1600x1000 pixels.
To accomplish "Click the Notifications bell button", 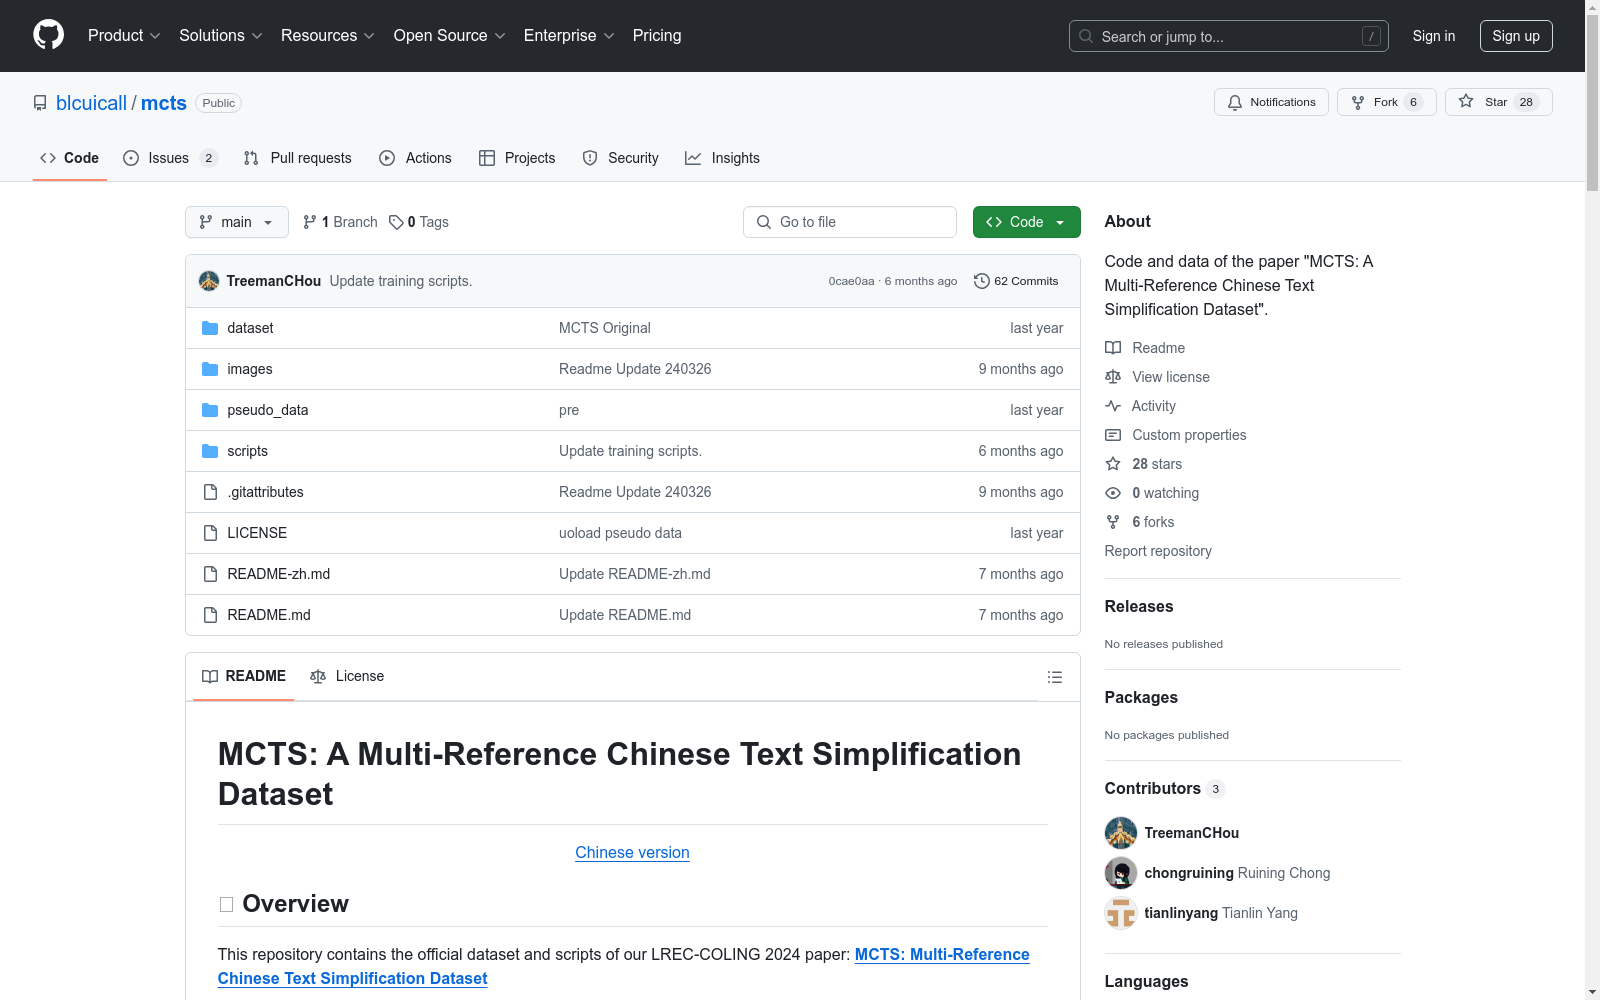I will tap(1271, 102).
